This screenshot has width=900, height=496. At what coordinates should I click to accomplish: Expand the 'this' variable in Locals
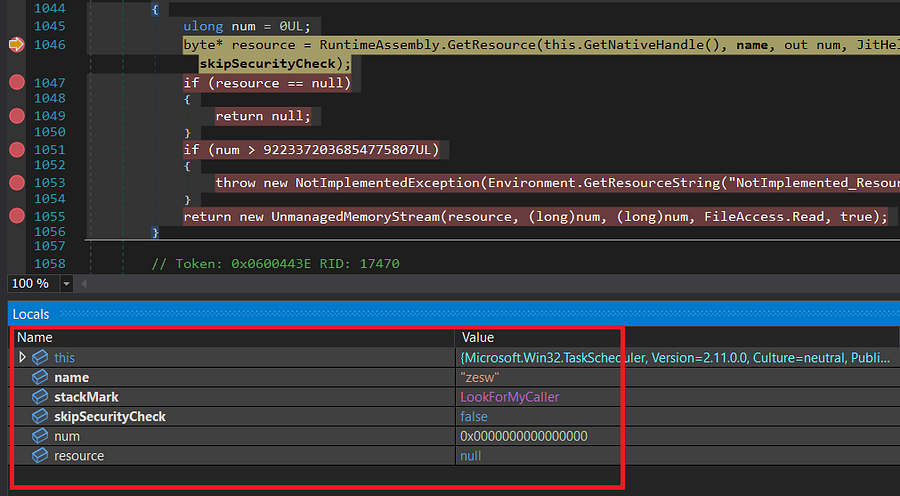(x=22, y=357)
